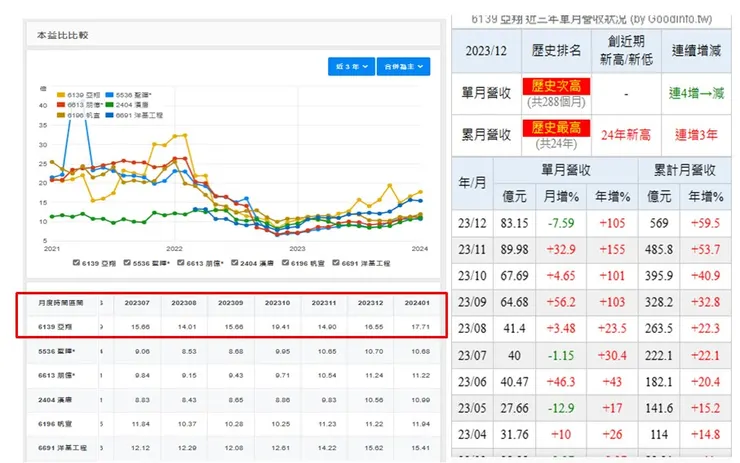Click the 連續增減 column header
This screenshot has width=740, height=463.
coord(697,51)
